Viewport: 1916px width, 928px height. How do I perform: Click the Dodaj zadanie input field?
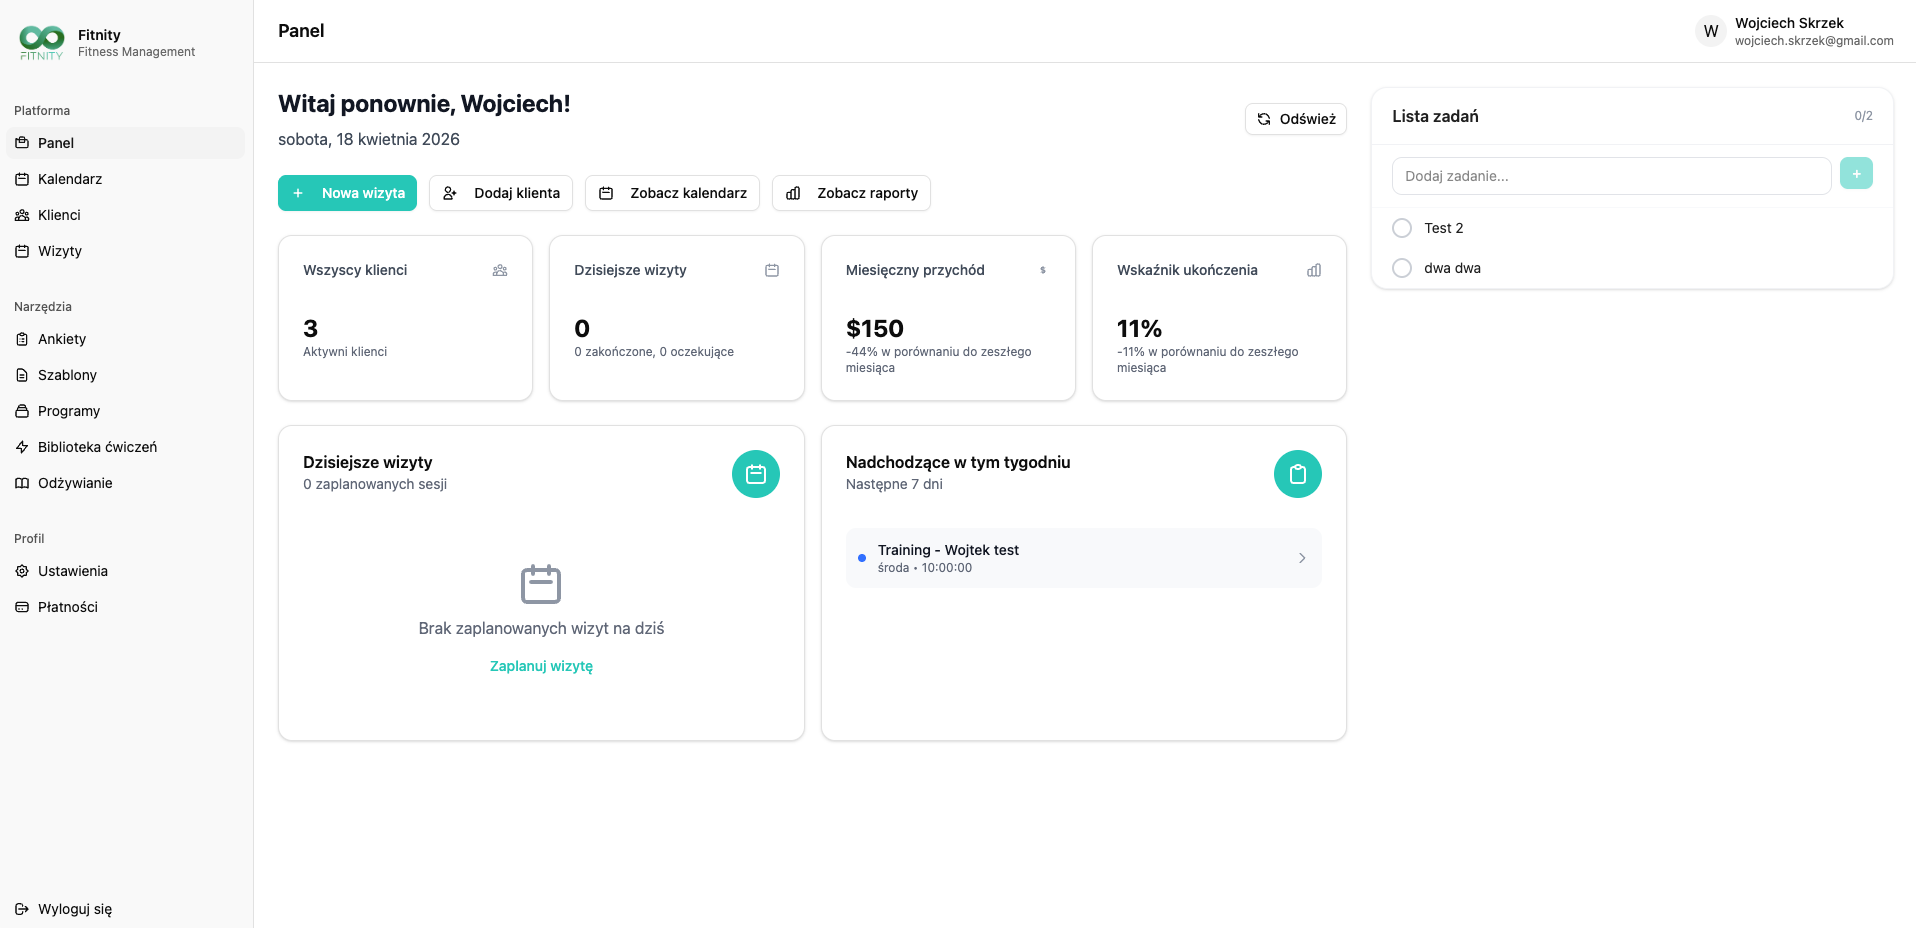(1609, 176)
